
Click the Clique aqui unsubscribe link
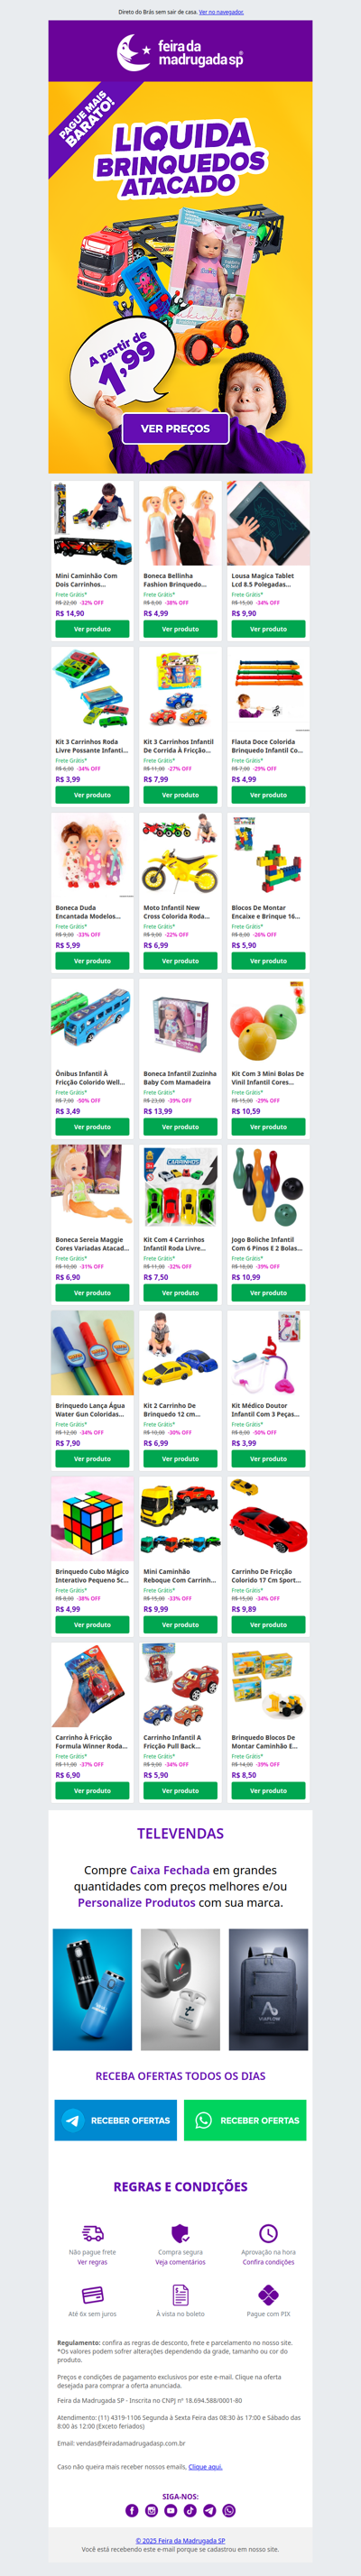(x=205, y=2467)
